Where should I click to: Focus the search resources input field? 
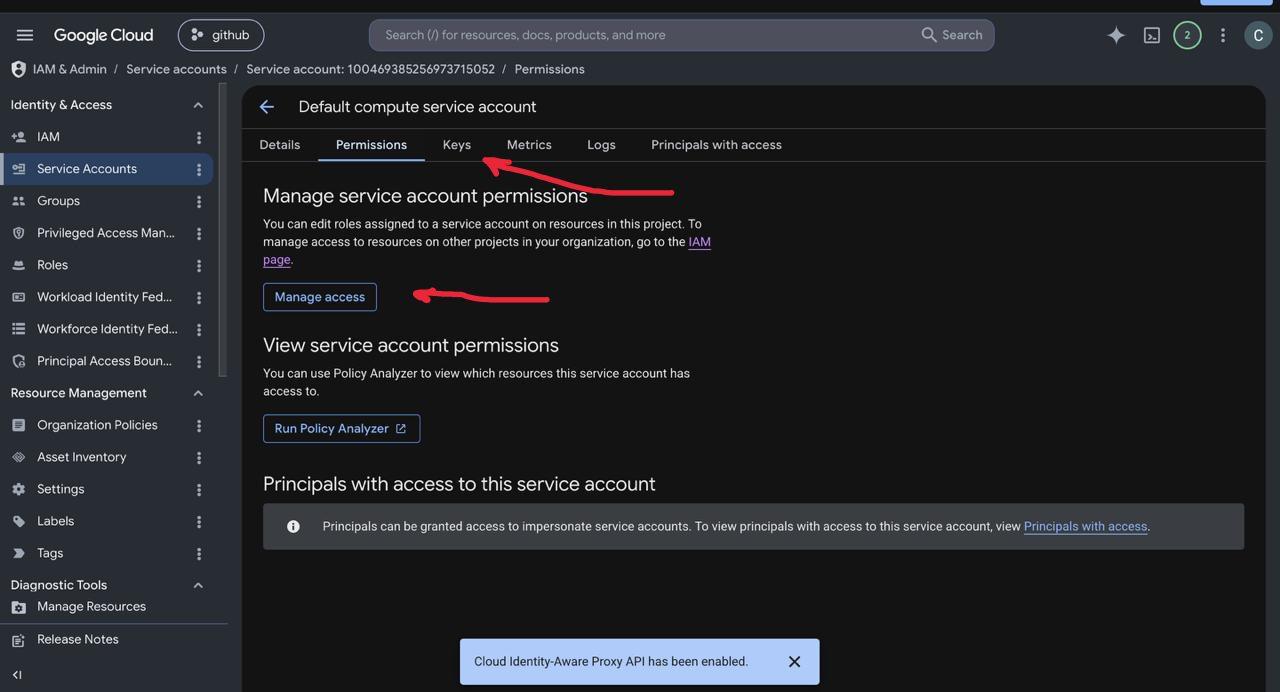coord(650,35)
